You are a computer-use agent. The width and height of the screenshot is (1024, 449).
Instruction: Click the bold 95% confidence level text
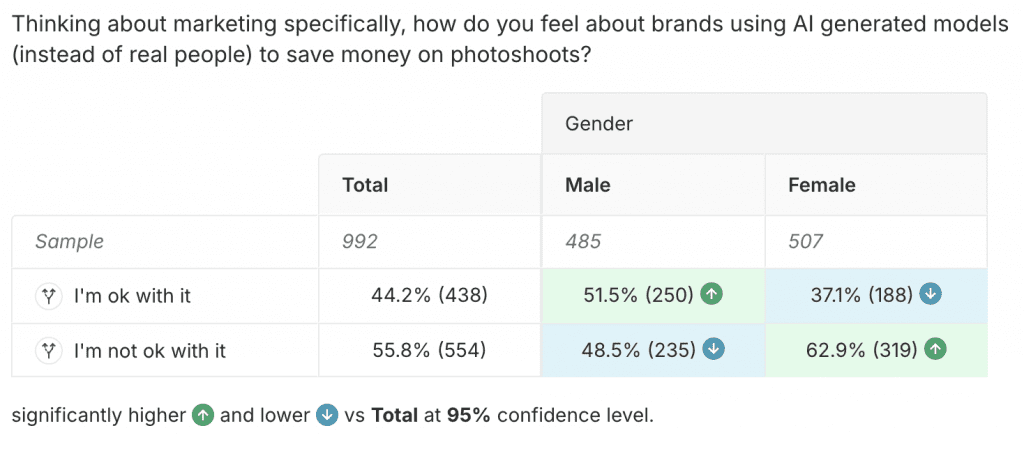(x=469, y=415)
